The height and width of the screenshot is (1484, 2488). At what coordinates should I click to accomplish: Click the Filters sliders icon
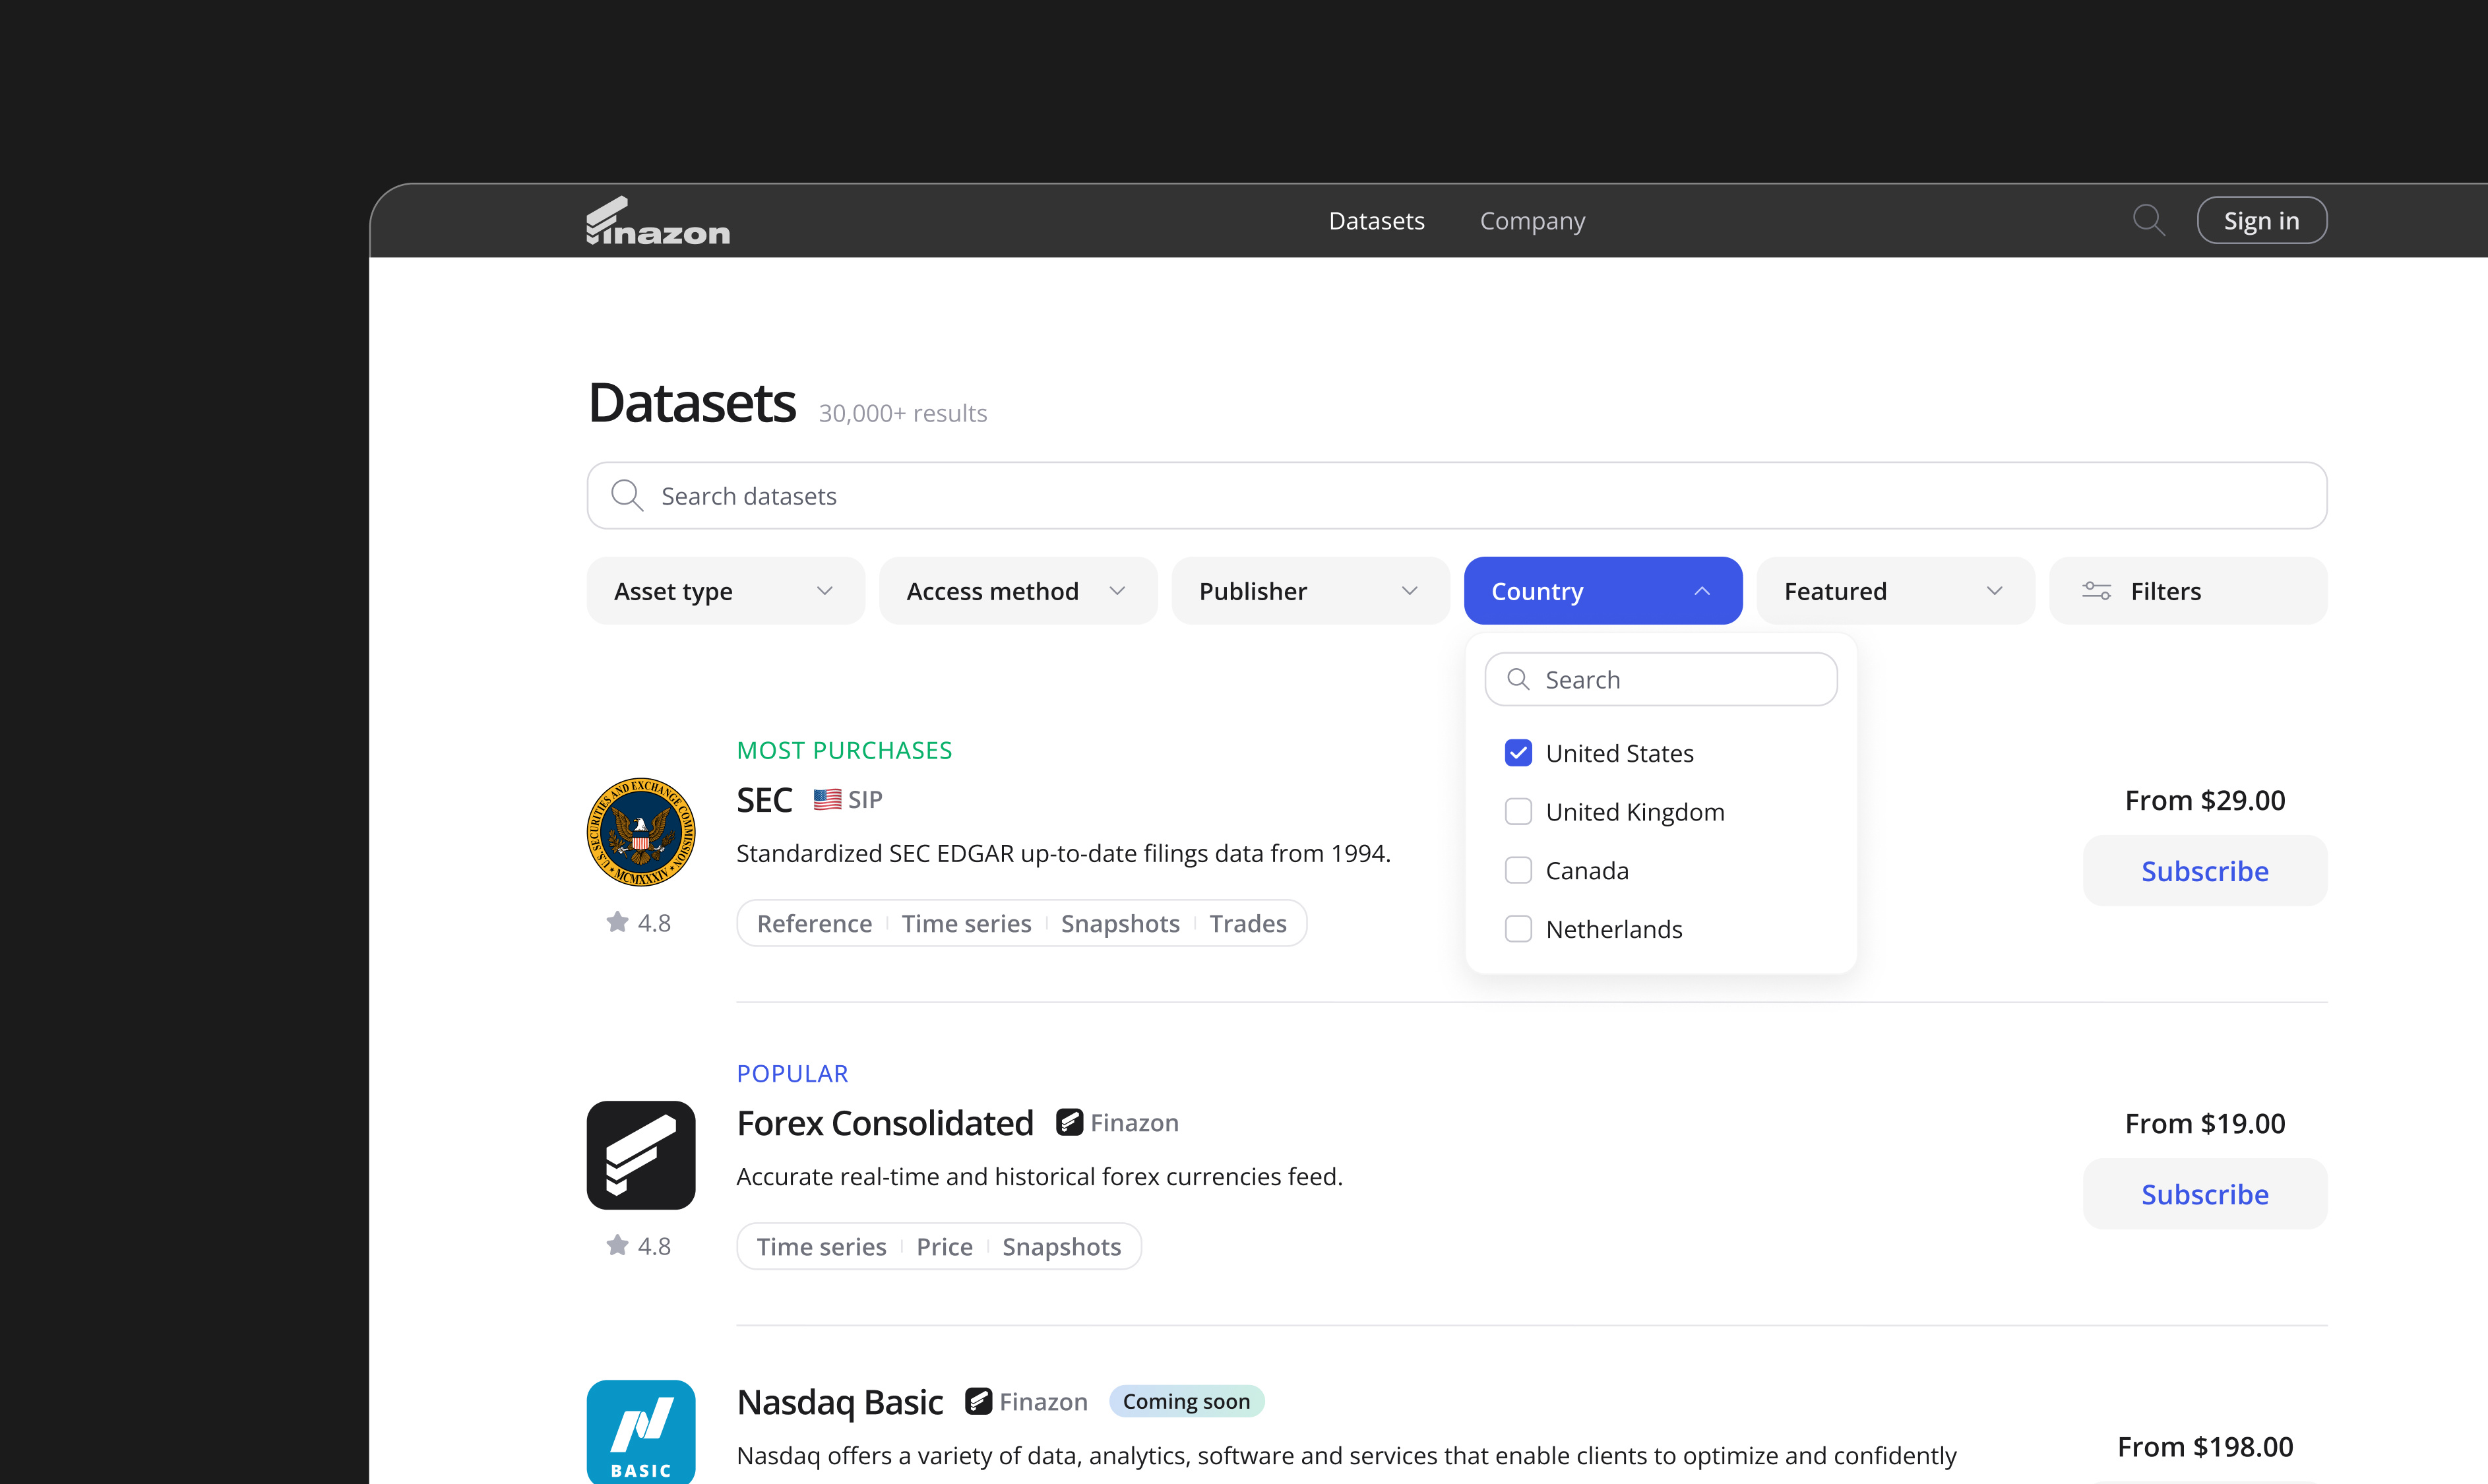tap(2097, 590)
